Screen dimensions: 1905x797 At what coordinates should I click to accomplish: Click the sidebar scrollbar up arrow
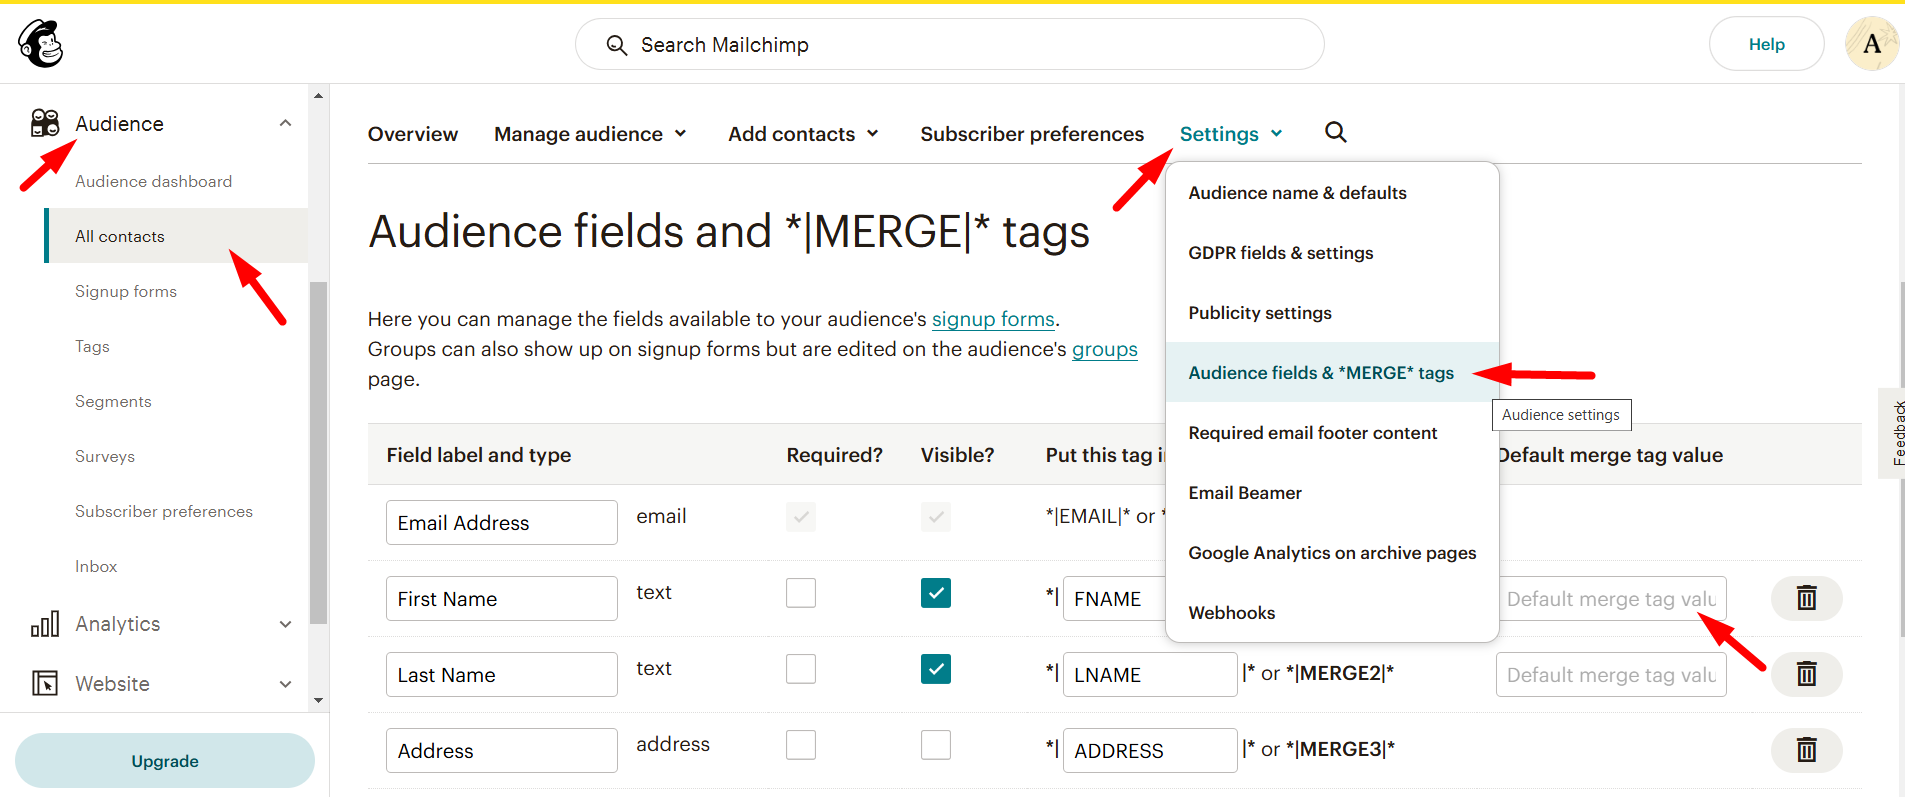click(x=319, y=96)
